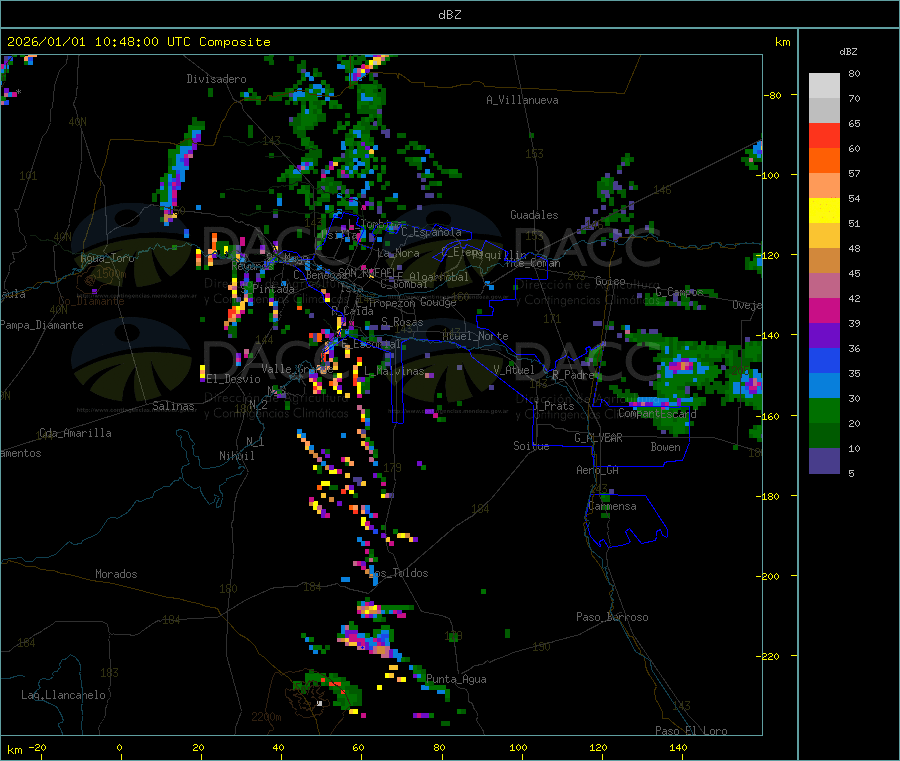Viewport: 900px width, 761px height.
Task: Click the 'C_Española' map label
Action: tap(431, 232)
